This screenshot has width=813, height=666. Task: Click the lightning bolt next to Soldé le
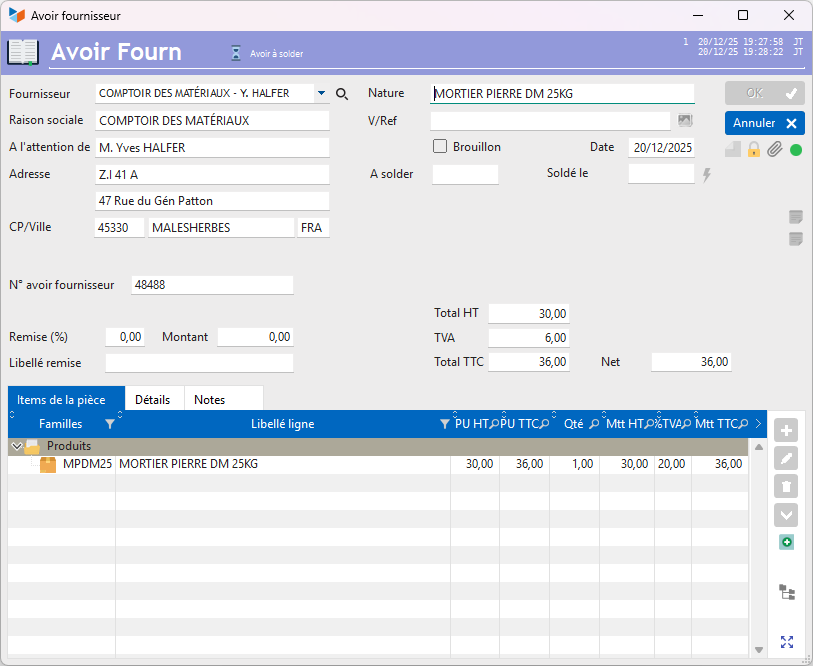tap(707, 175)
